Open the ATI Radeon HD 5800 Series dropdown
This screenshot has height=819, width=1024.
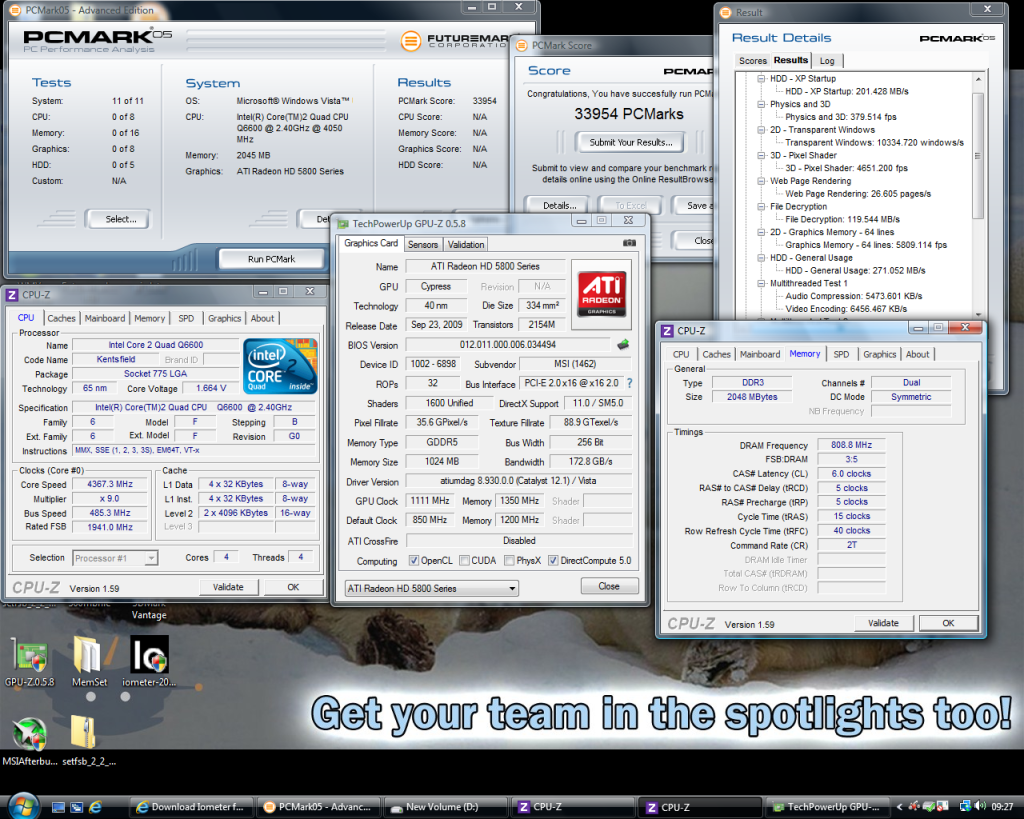[x=432, y=588]
